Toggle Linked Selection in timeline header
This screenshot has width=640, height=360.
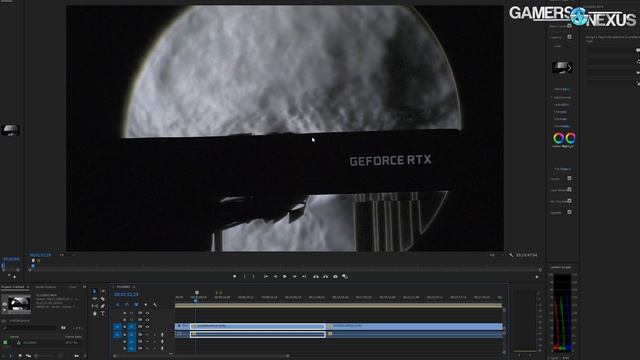coord(136,304)
